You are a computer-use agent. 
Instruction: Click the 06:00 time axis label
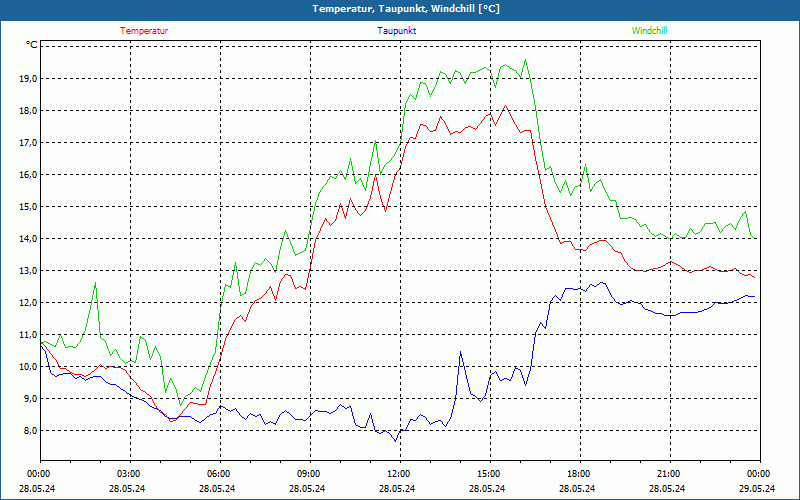(x=218, y=474)
